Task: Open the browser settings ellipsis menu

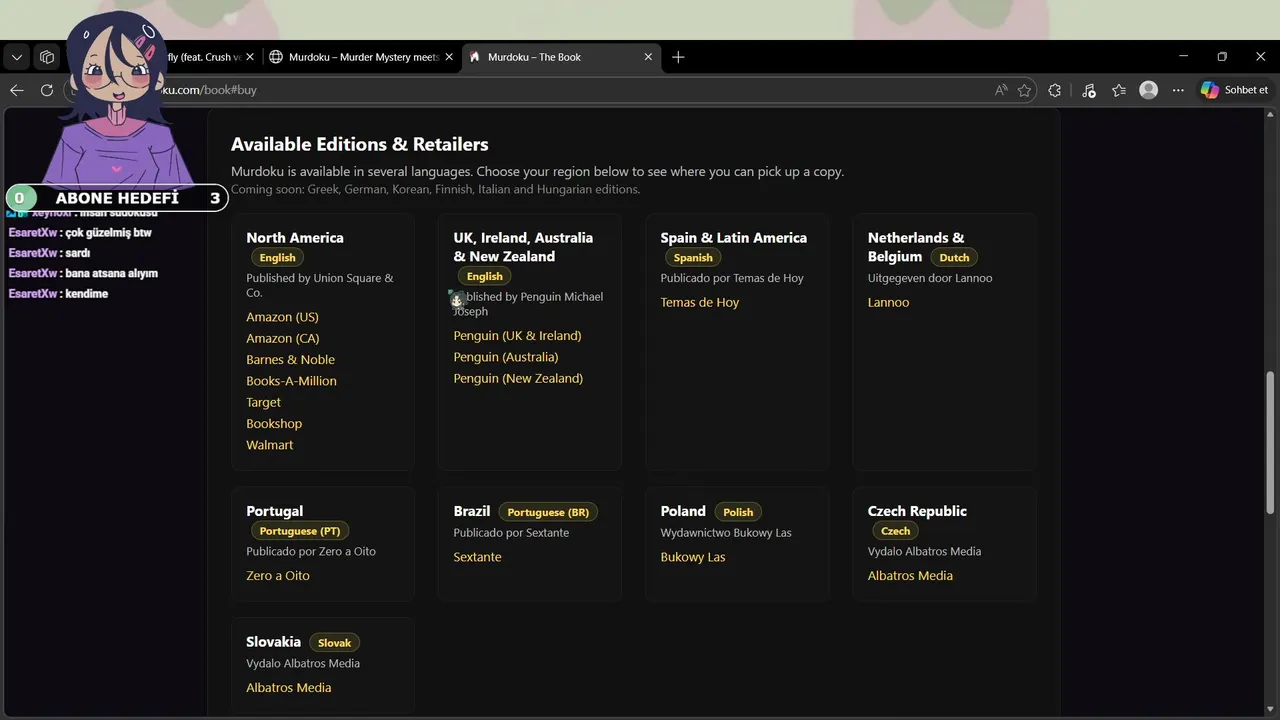Action: click(x=1178, y=90)
